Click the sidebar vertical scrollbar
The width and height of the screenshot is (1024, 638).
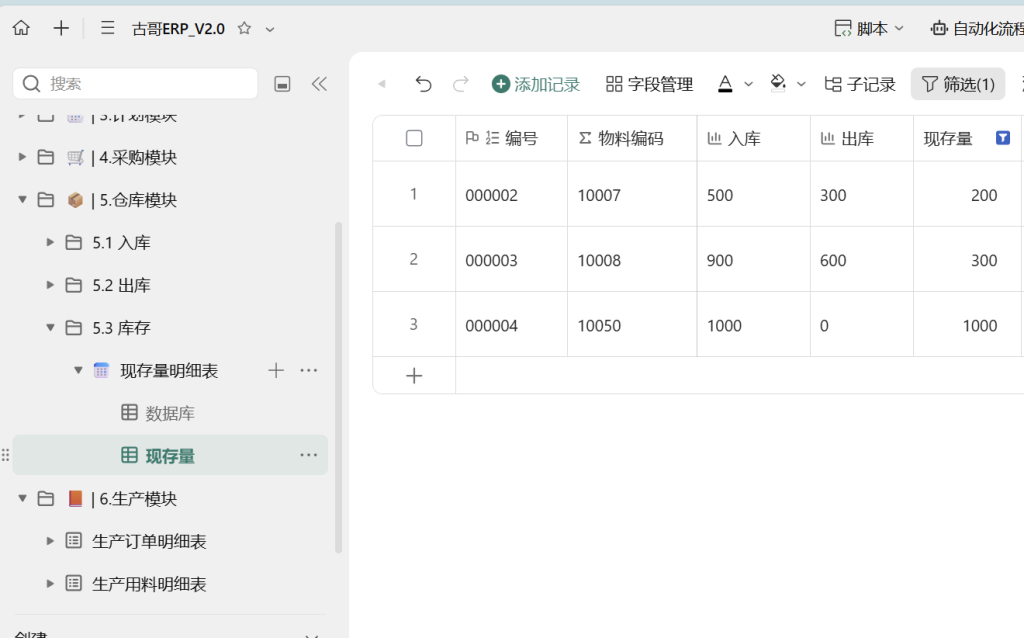pos(338,387)
